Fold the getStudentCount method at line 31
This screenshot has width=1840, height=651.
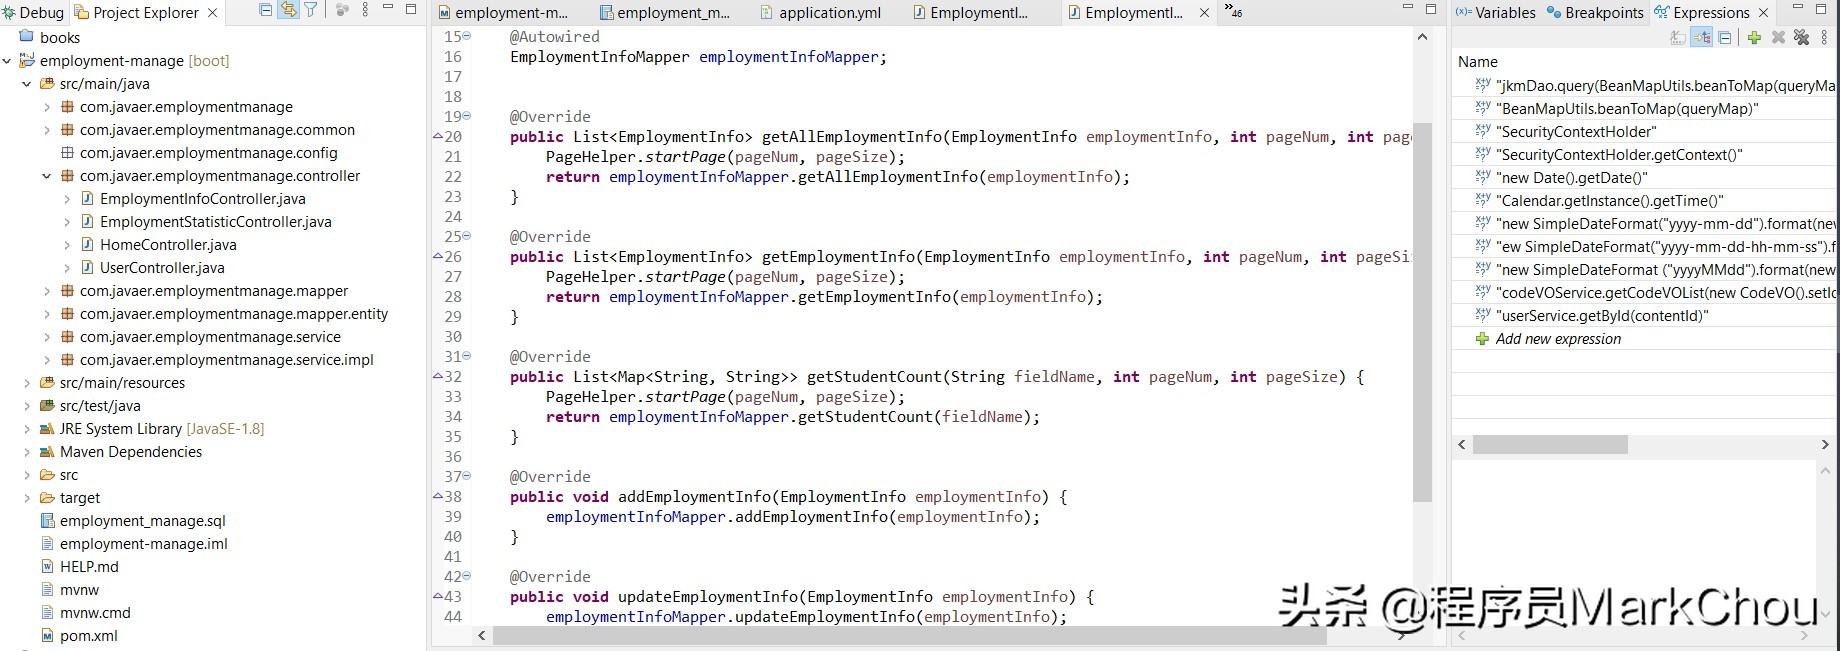pyautogui.click(x=467, y=356)
